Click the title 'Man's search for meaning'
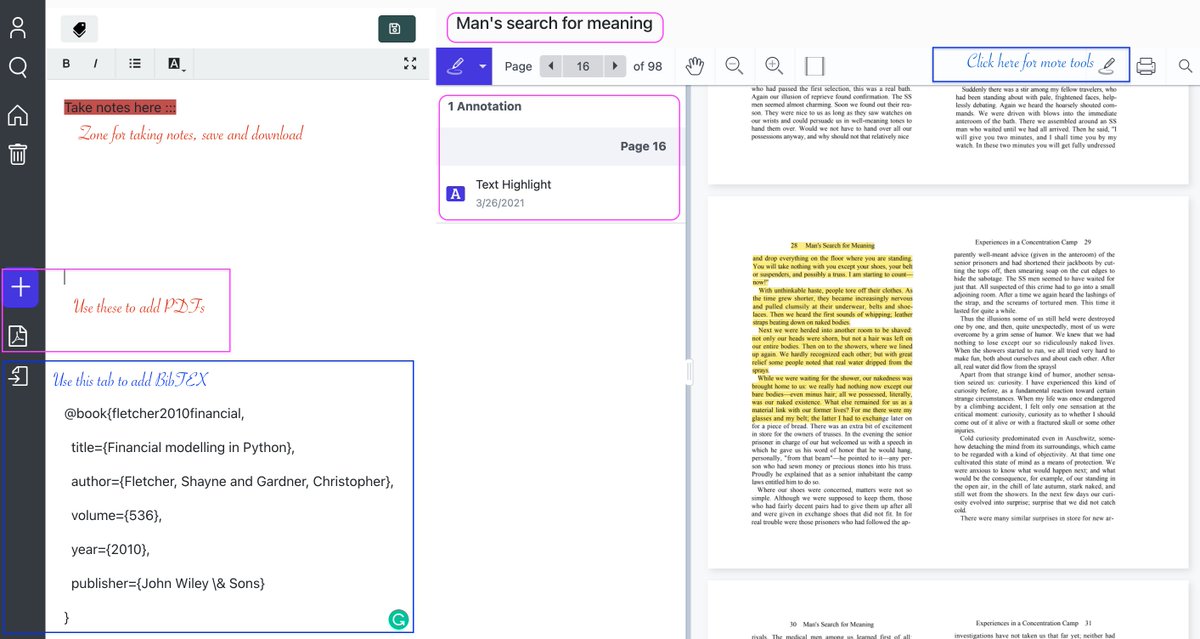The width and height of the screenshot is (1200, 639). 554,24
